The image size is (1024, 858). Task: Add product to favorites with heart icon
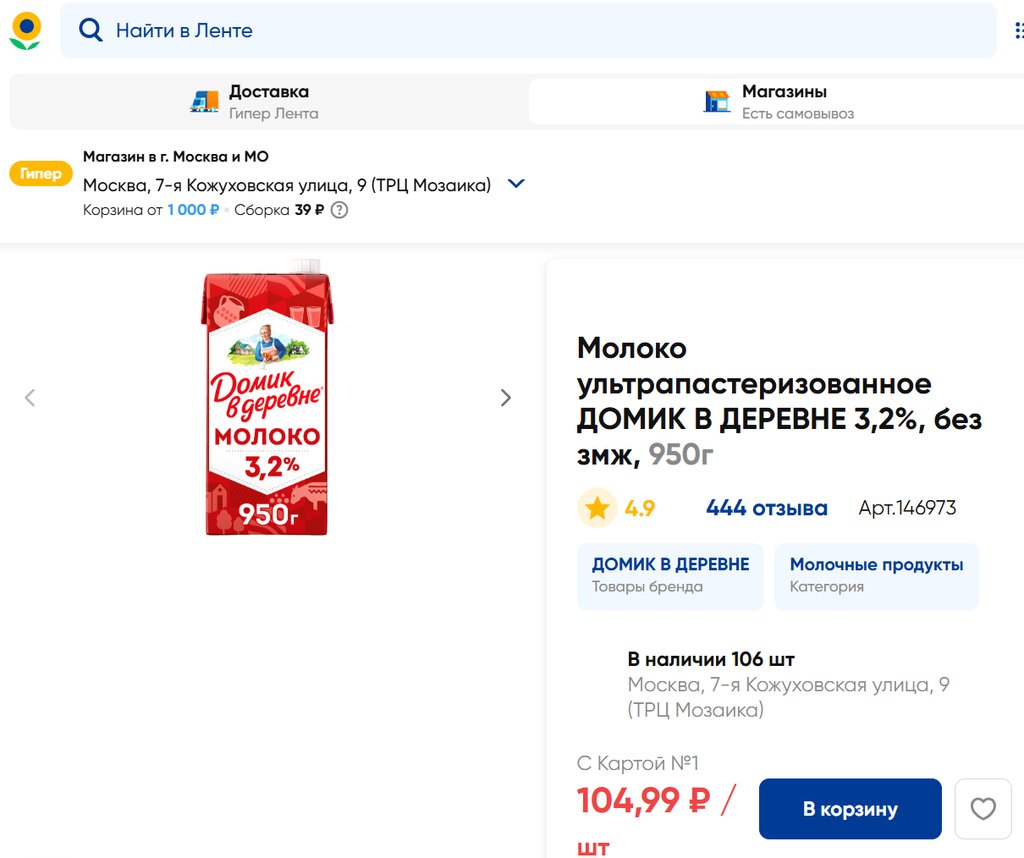coord(983,808)
